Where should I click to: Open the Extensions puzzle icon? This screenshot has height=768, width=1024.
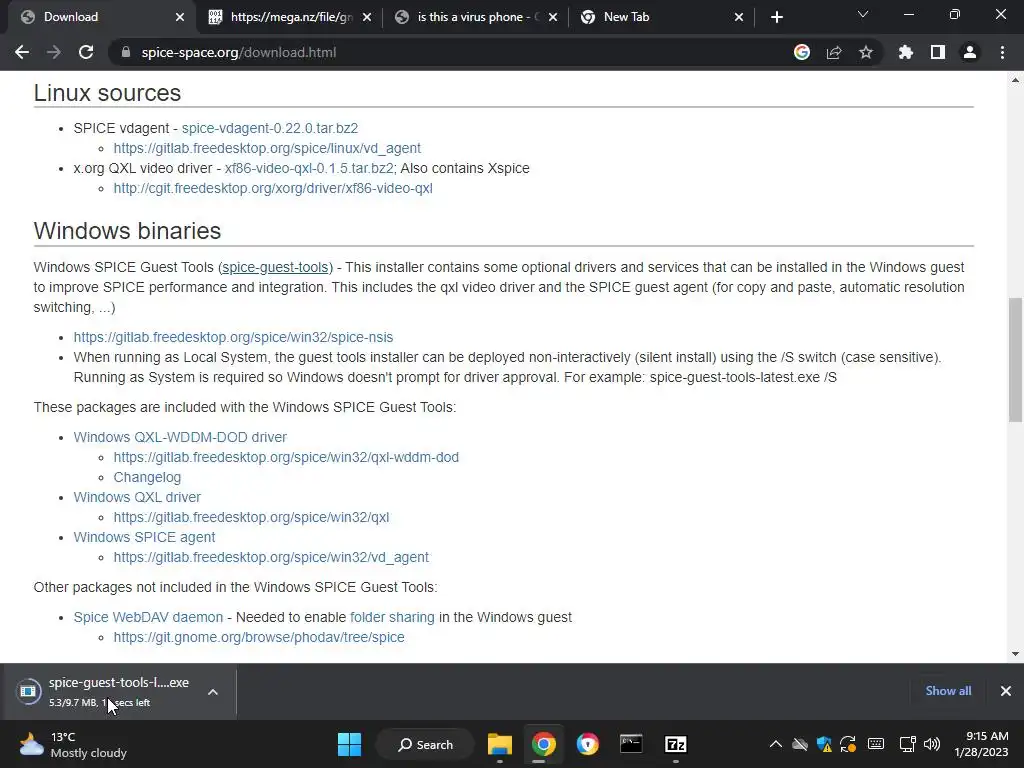[906, 52]
